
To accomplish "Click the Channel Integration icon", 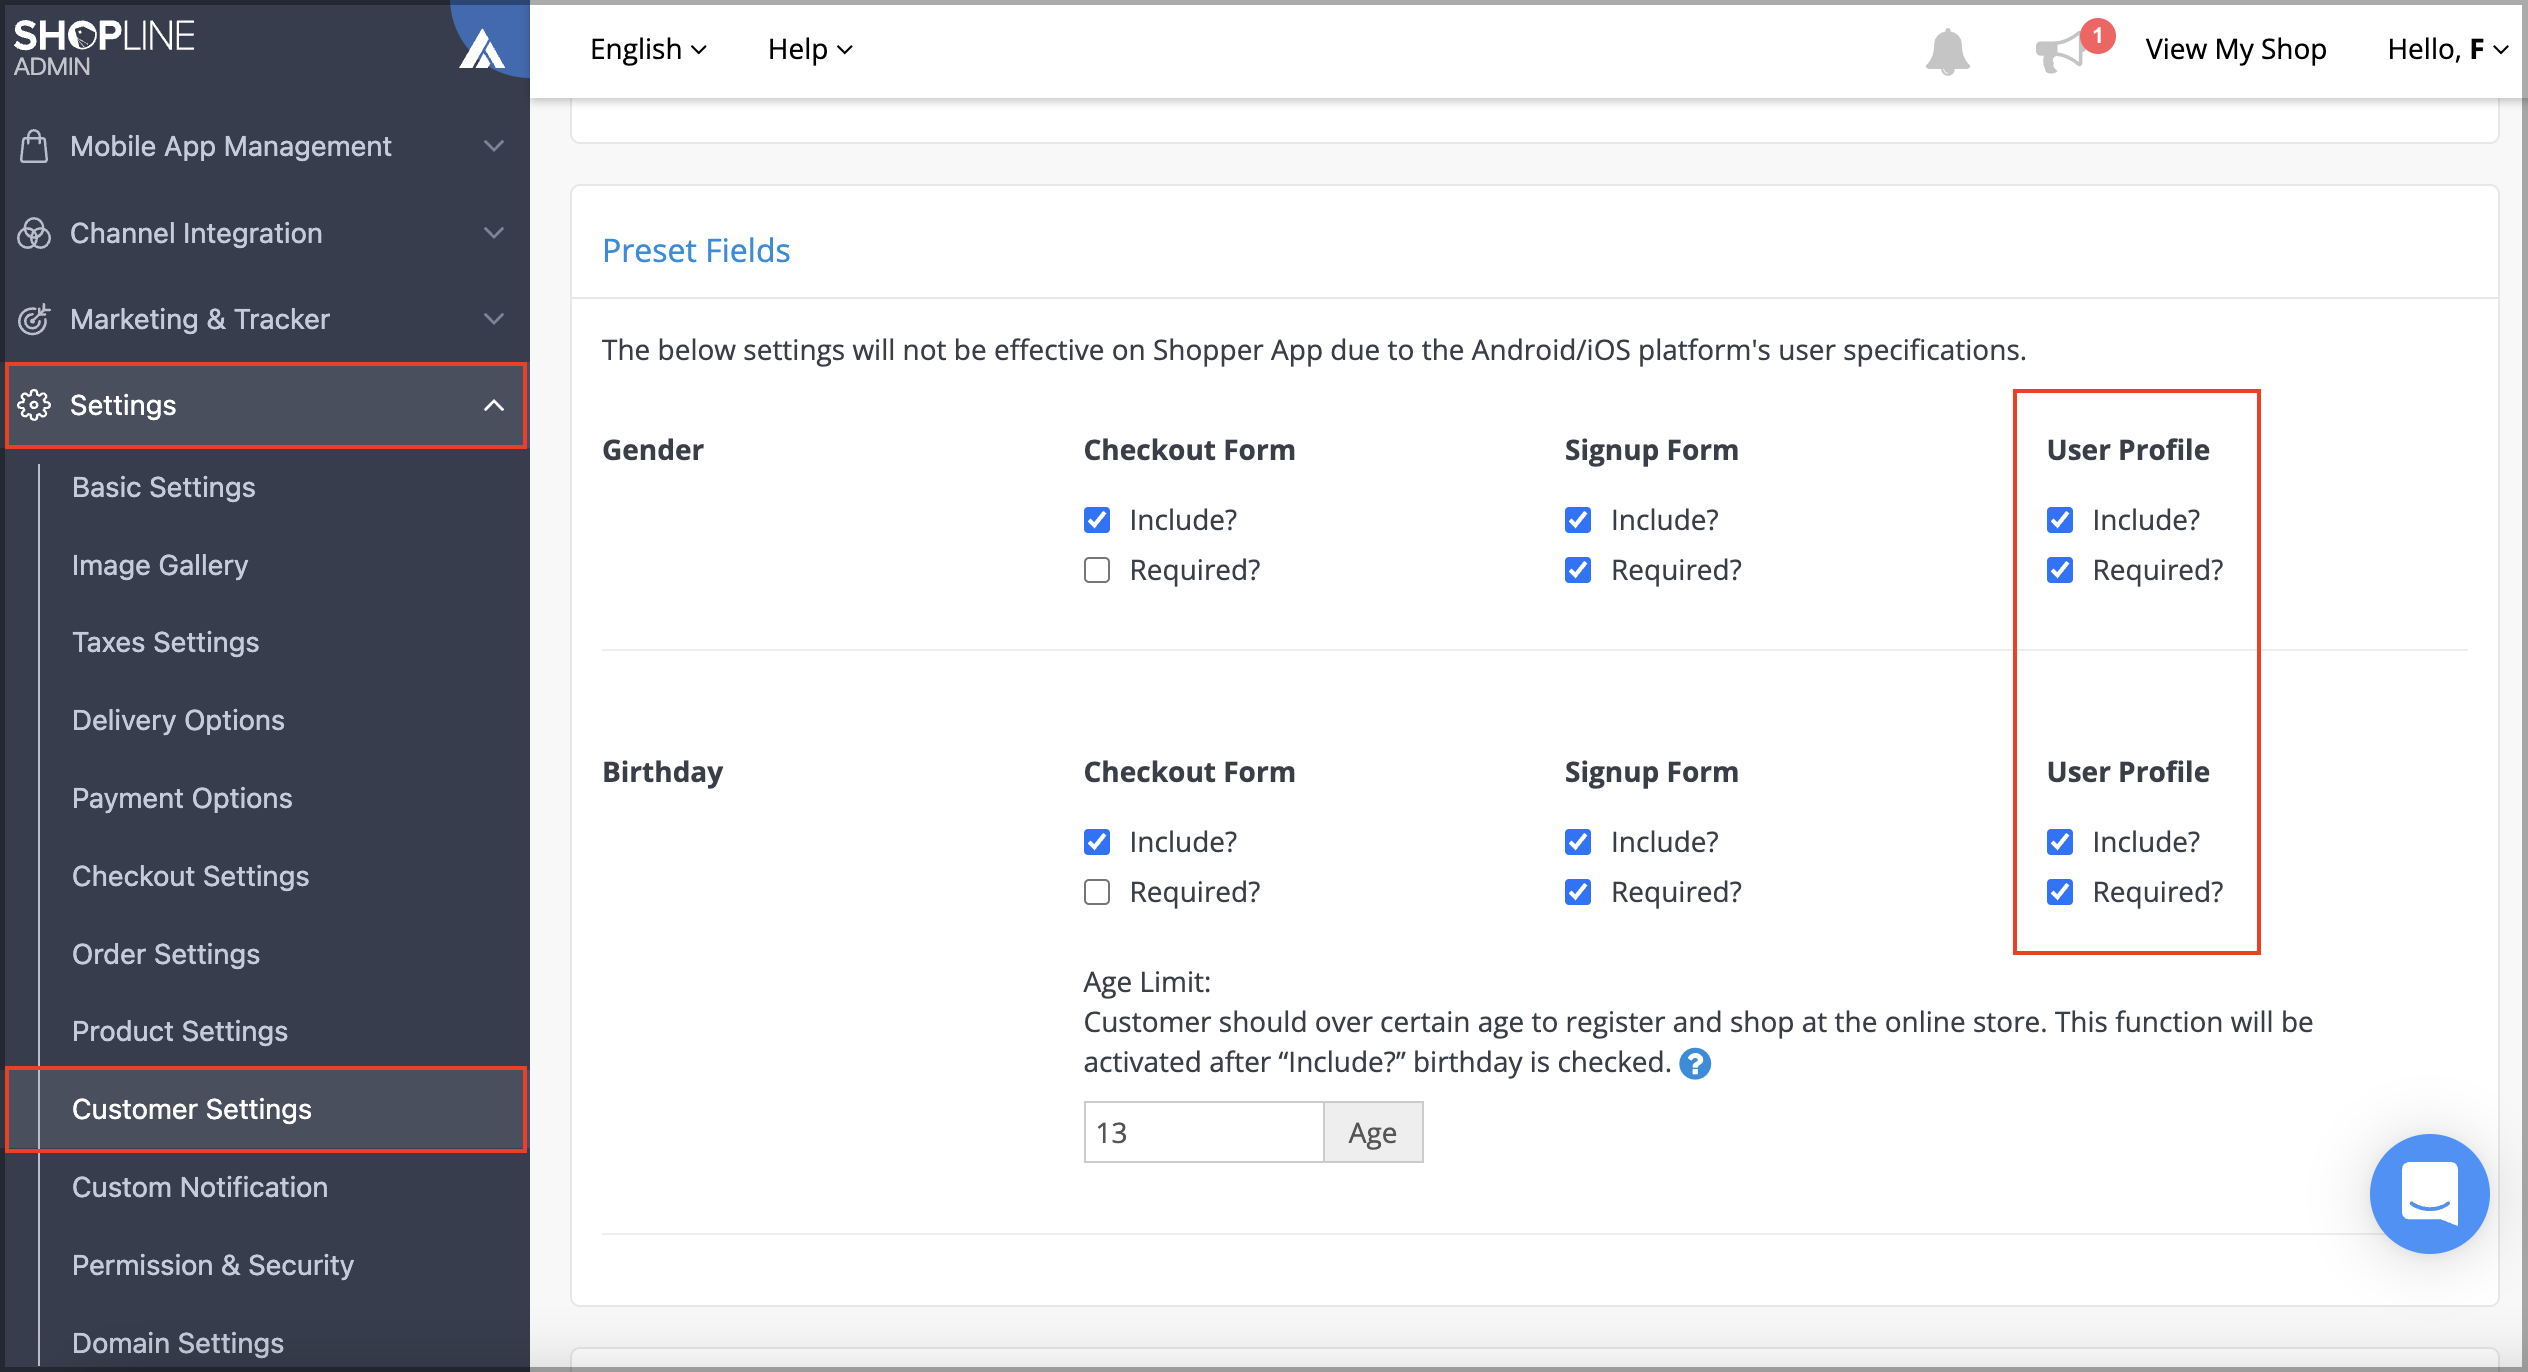I will 34,233.
